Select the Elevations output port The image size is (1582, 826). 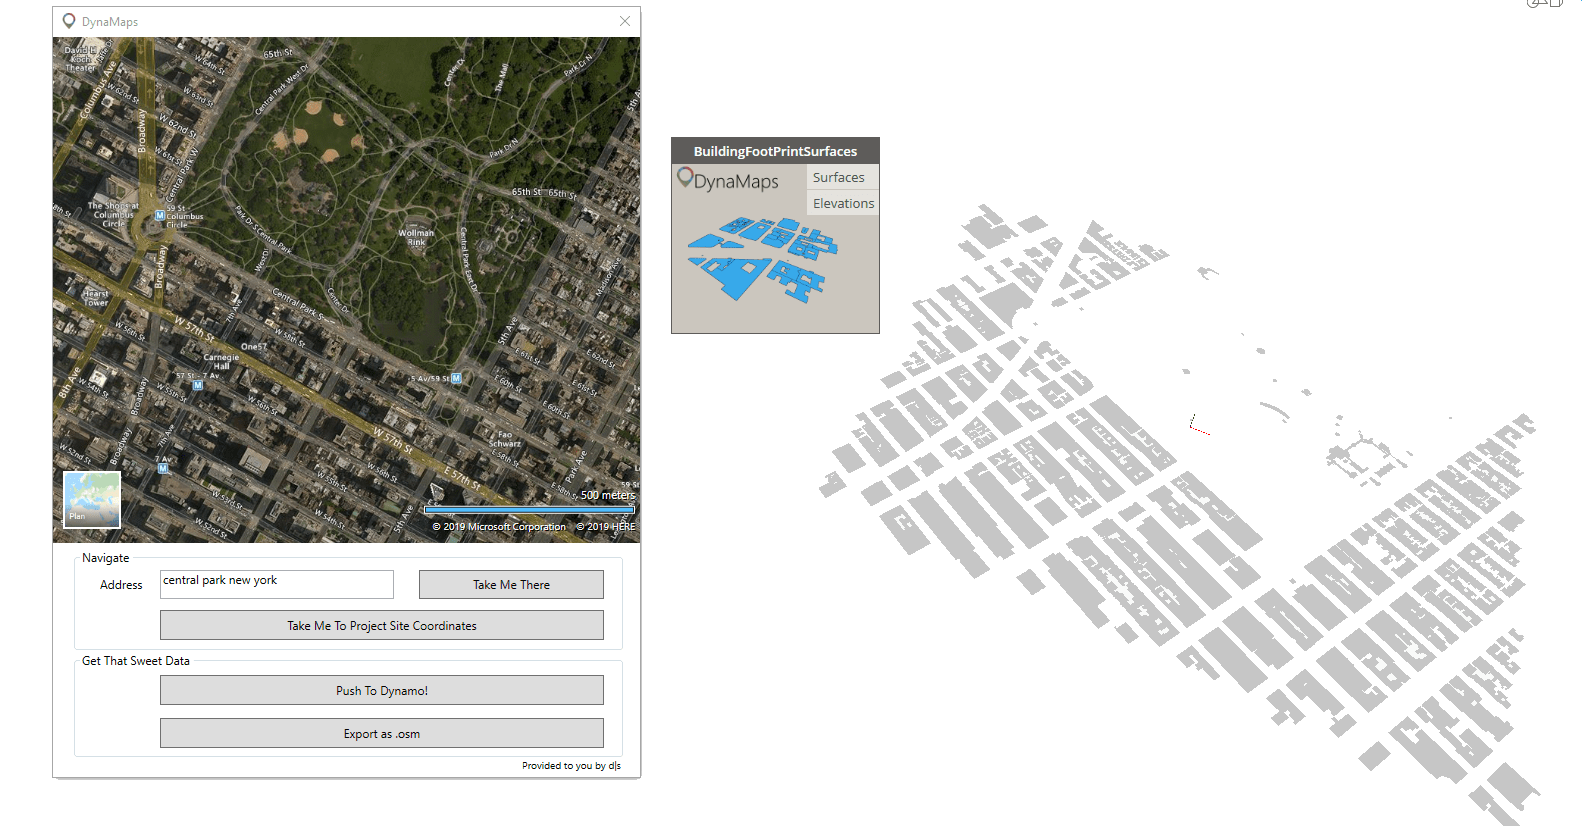pos(842,203)
